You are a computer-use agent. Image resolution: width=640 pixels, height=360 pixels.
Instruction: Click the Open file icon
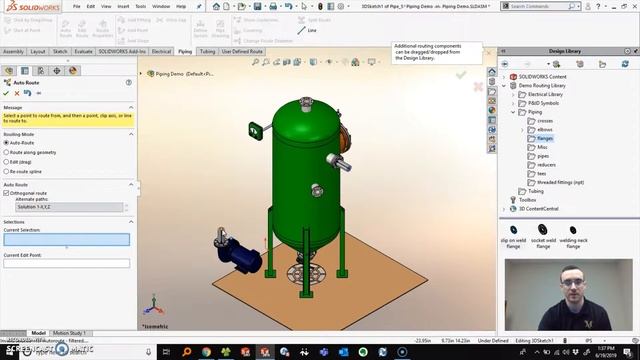242,6
